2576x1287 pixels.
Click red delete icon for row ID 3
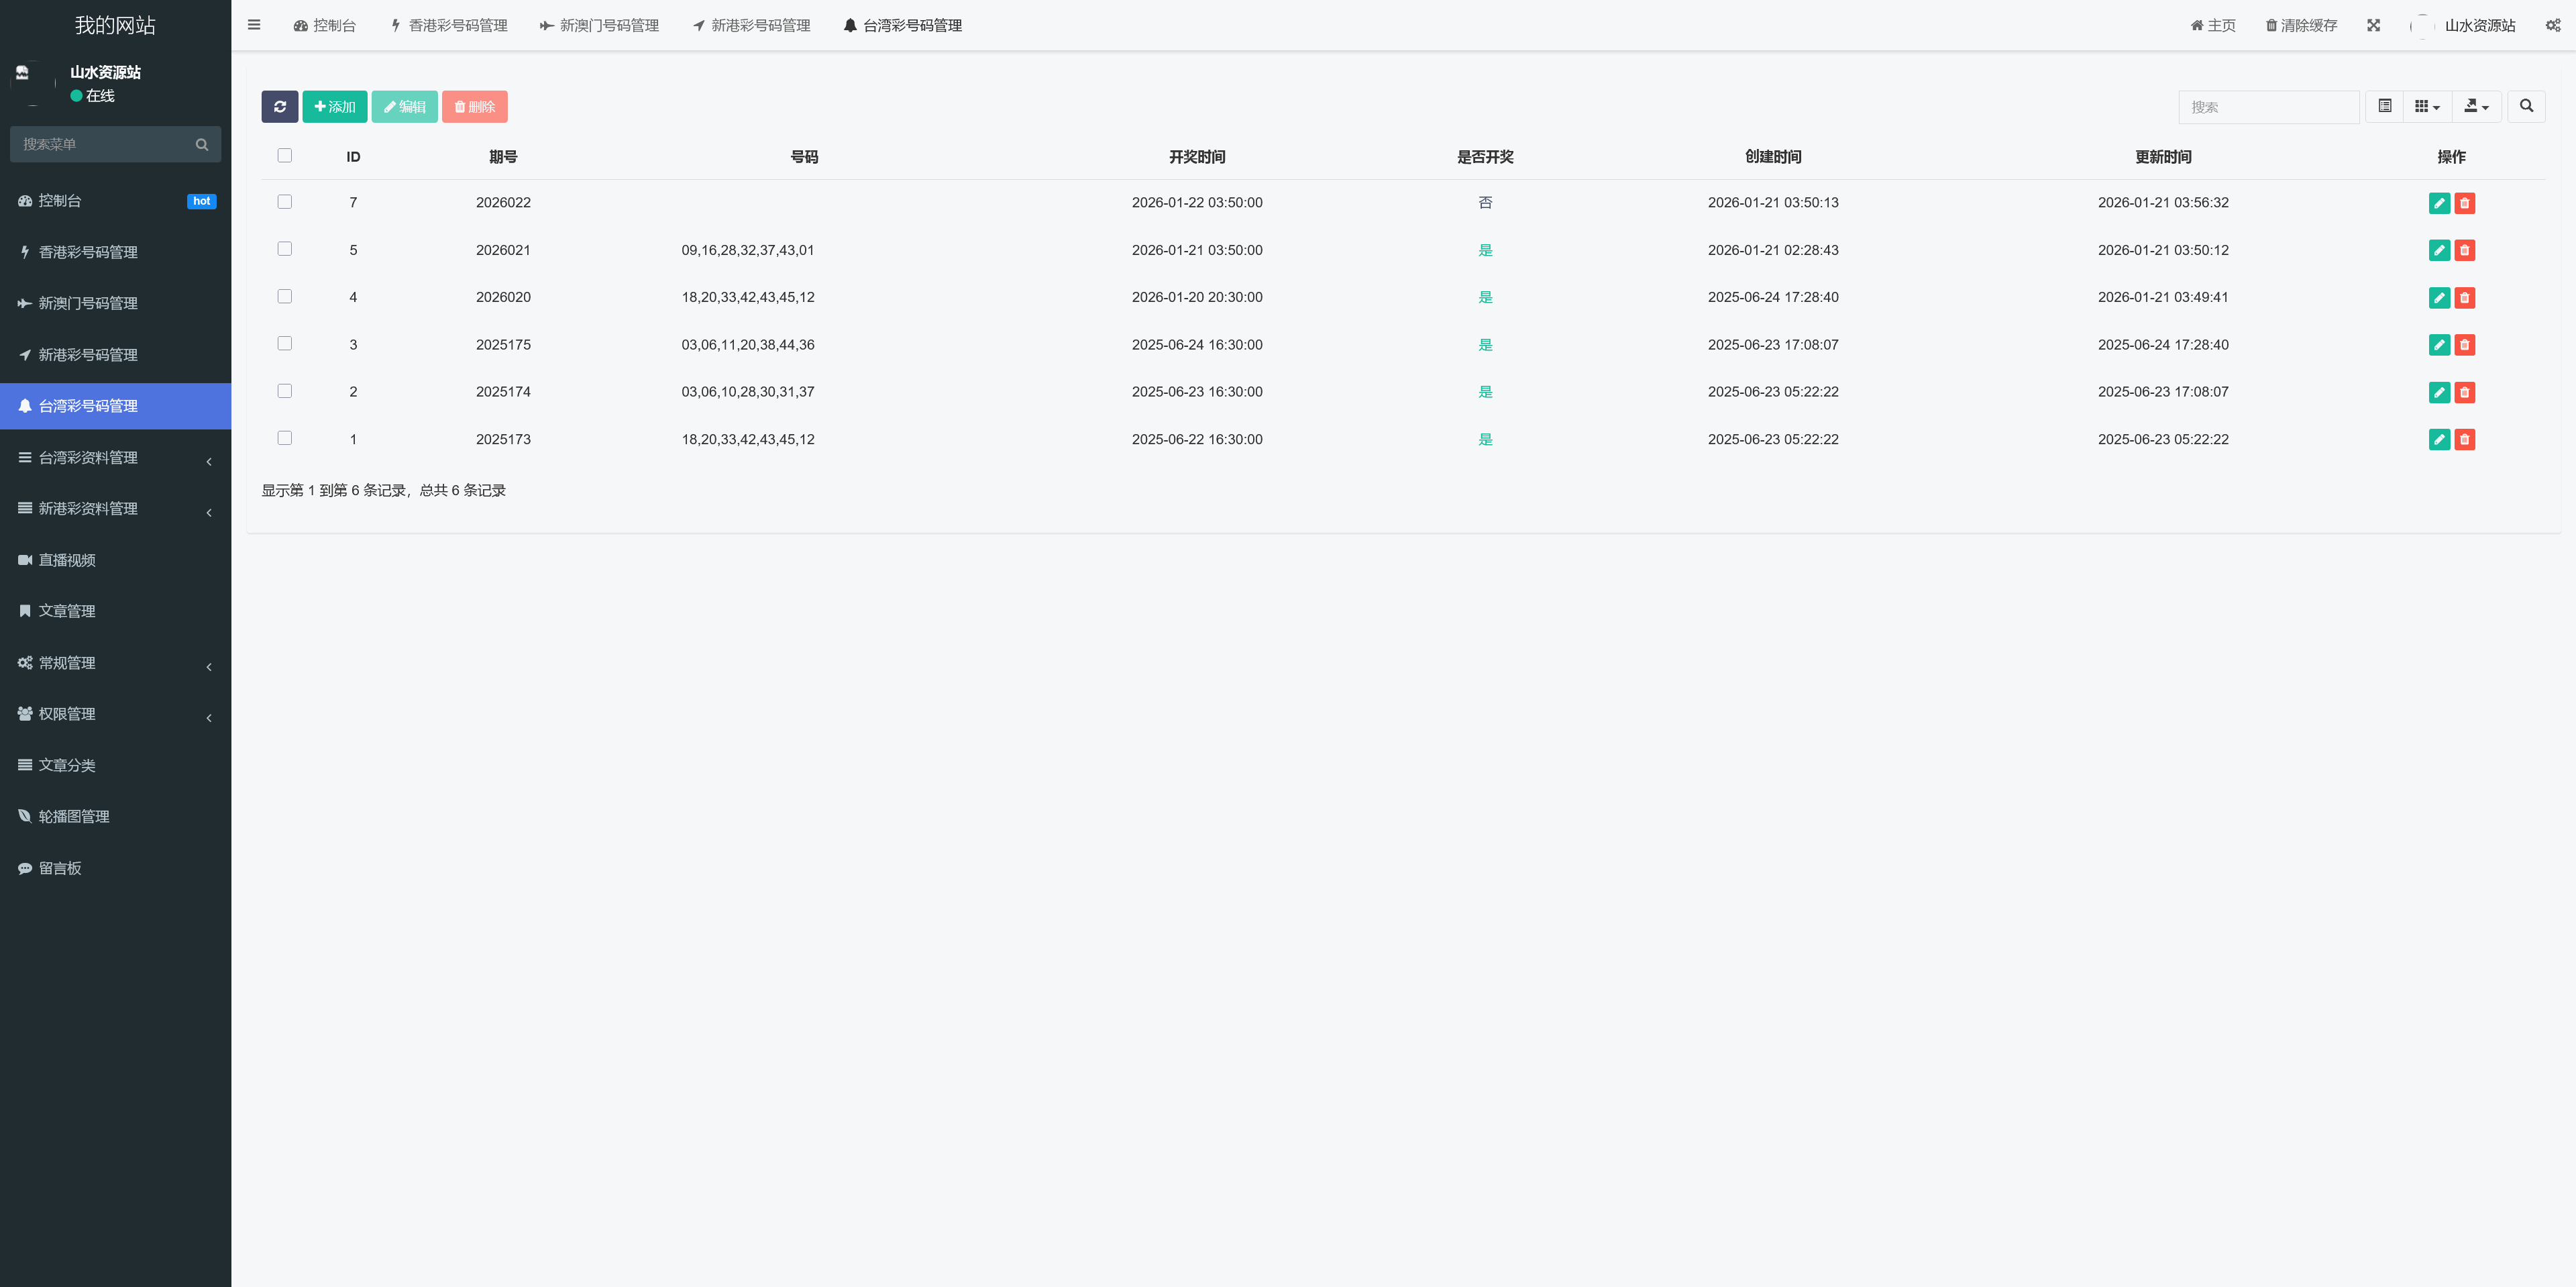tap(2465, 345)
